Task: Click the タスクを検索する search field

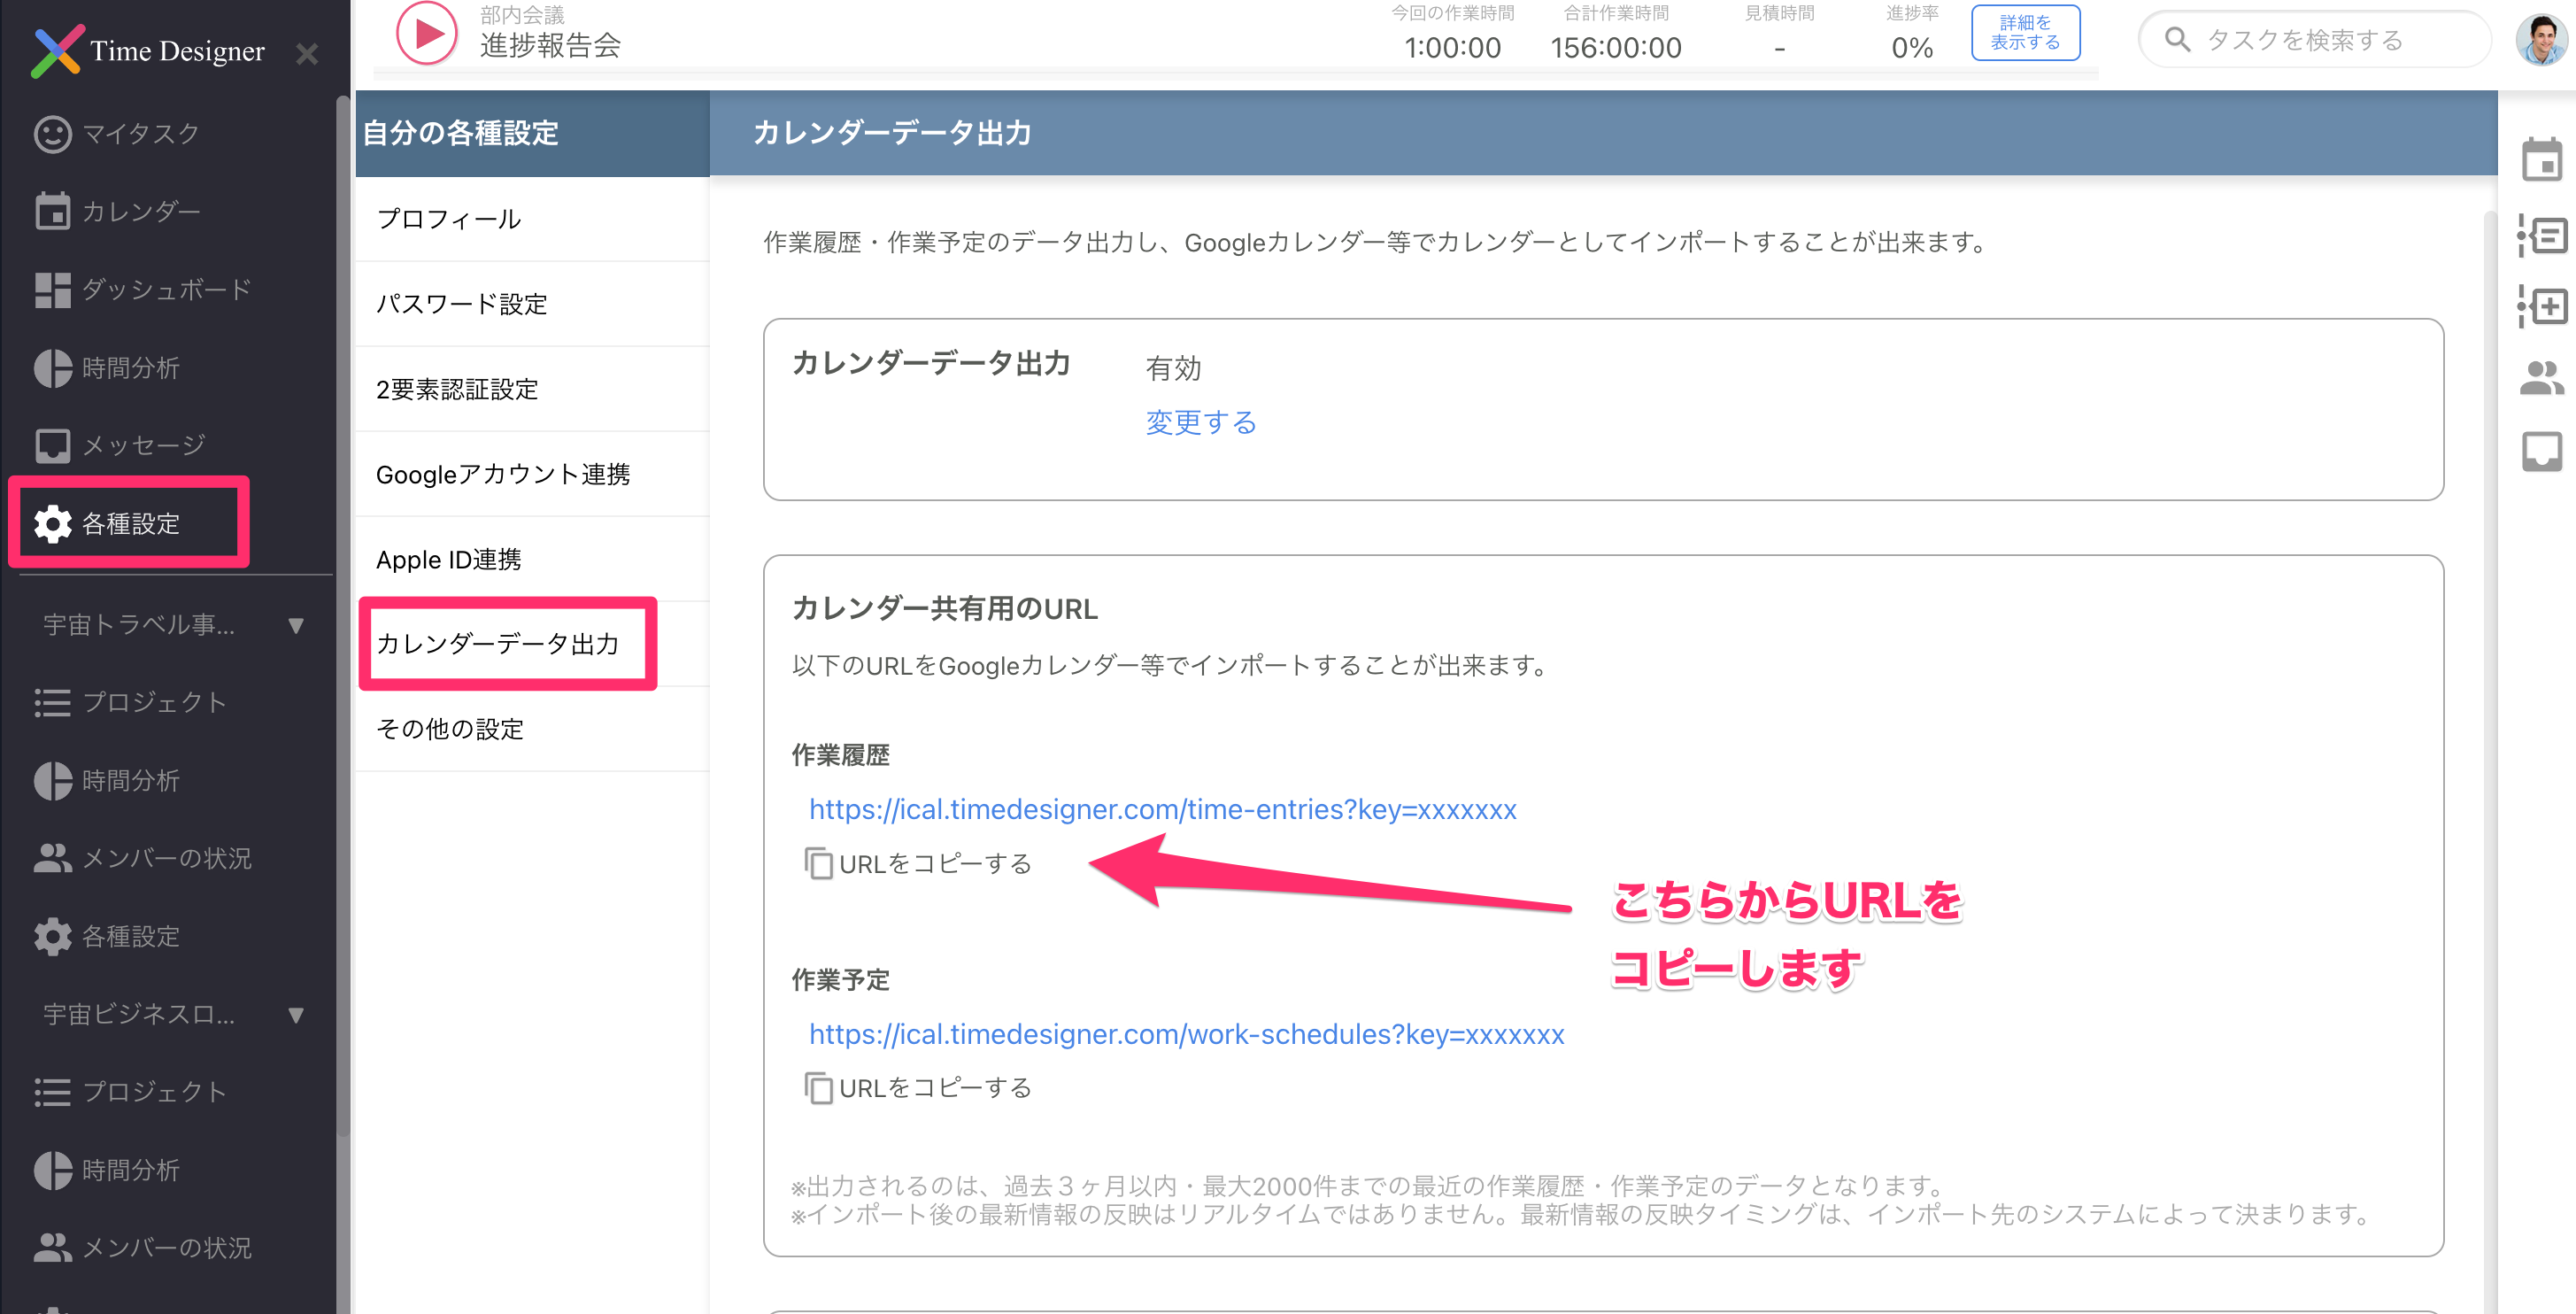Action: point(2312,39)
